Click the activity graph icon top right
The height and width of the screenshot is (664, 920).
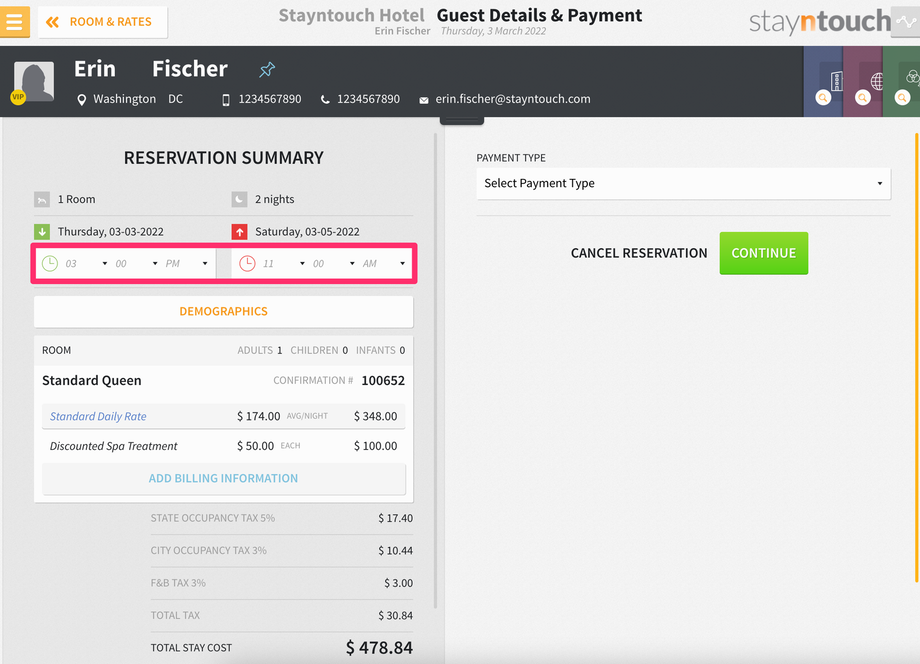point(905,22)
